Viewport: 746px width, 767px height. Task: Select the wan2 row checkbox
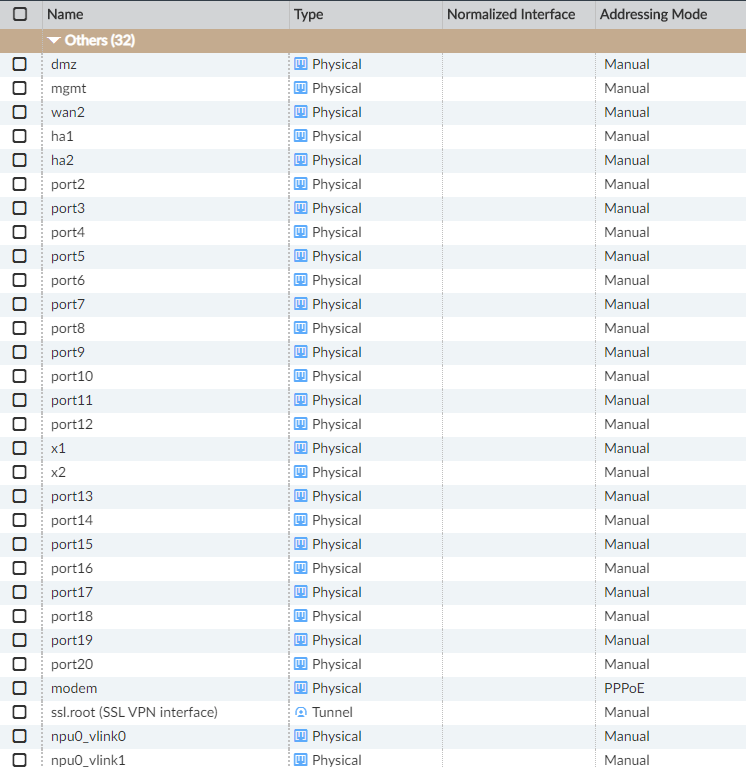(x=20, y=112)
